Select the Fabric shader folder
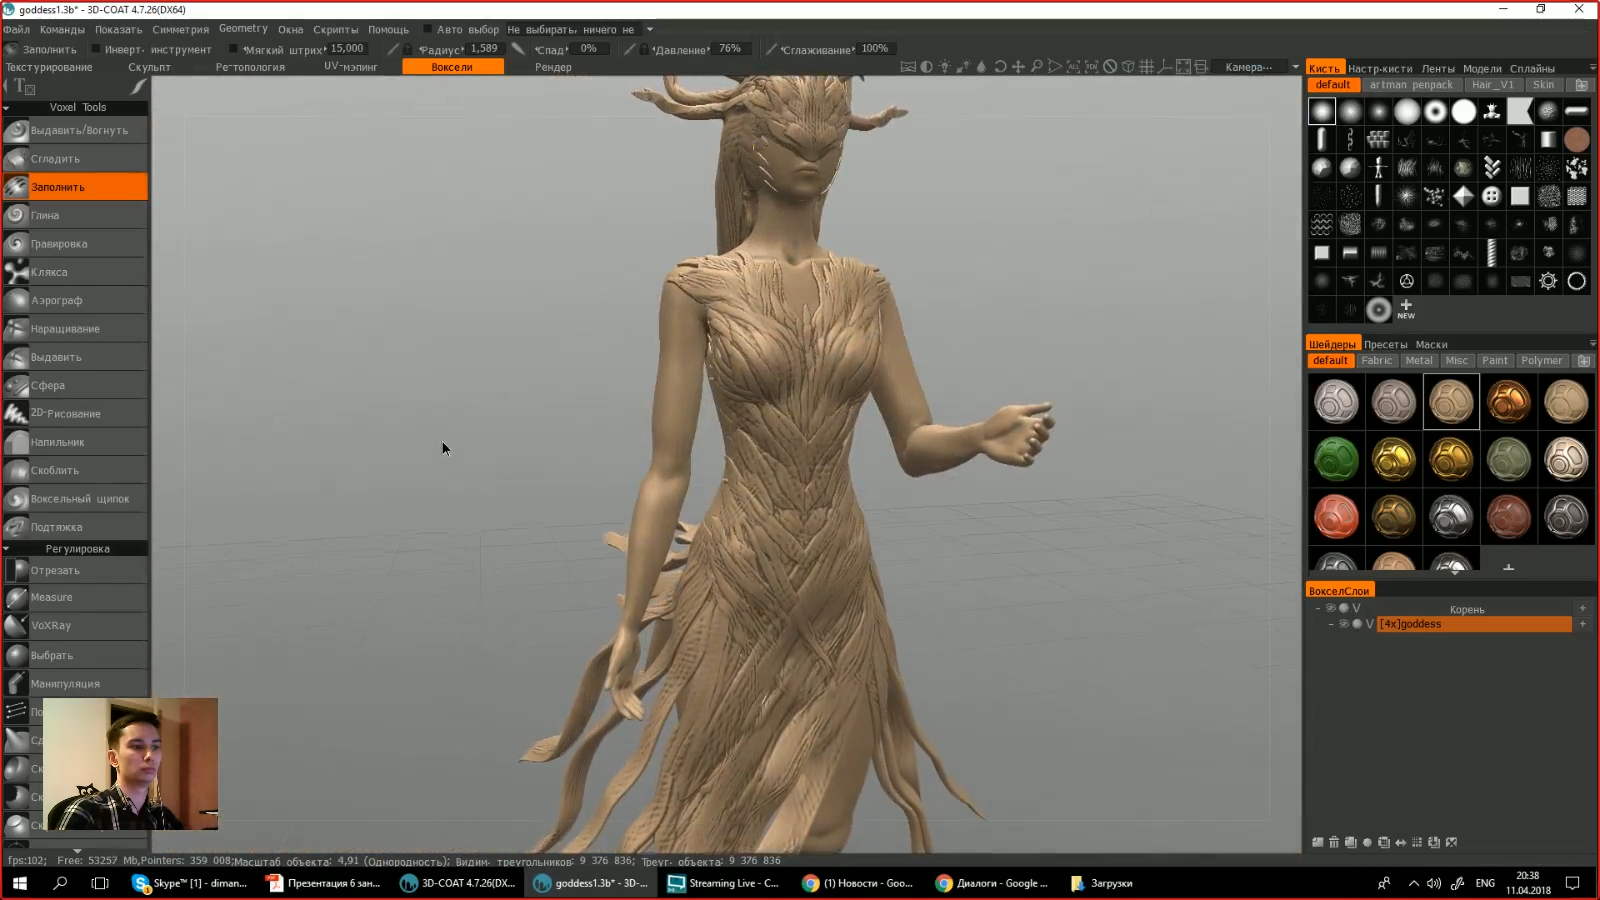 (x=1377, y=361)
